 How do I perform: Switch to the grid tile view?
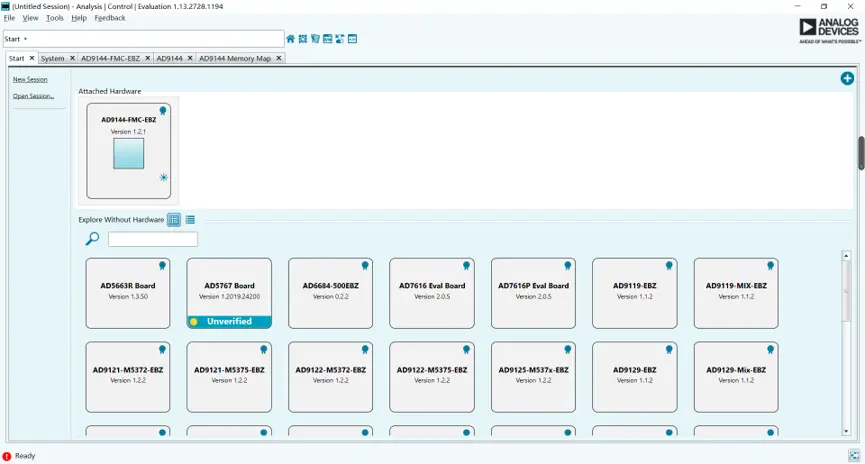174,220
